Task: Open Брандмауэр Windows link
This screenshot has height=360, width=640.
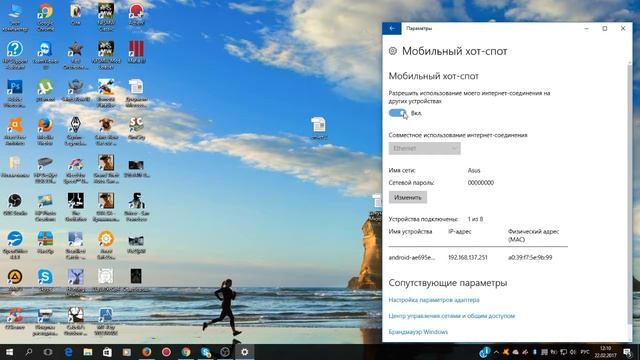Action: tap(418, 332)
